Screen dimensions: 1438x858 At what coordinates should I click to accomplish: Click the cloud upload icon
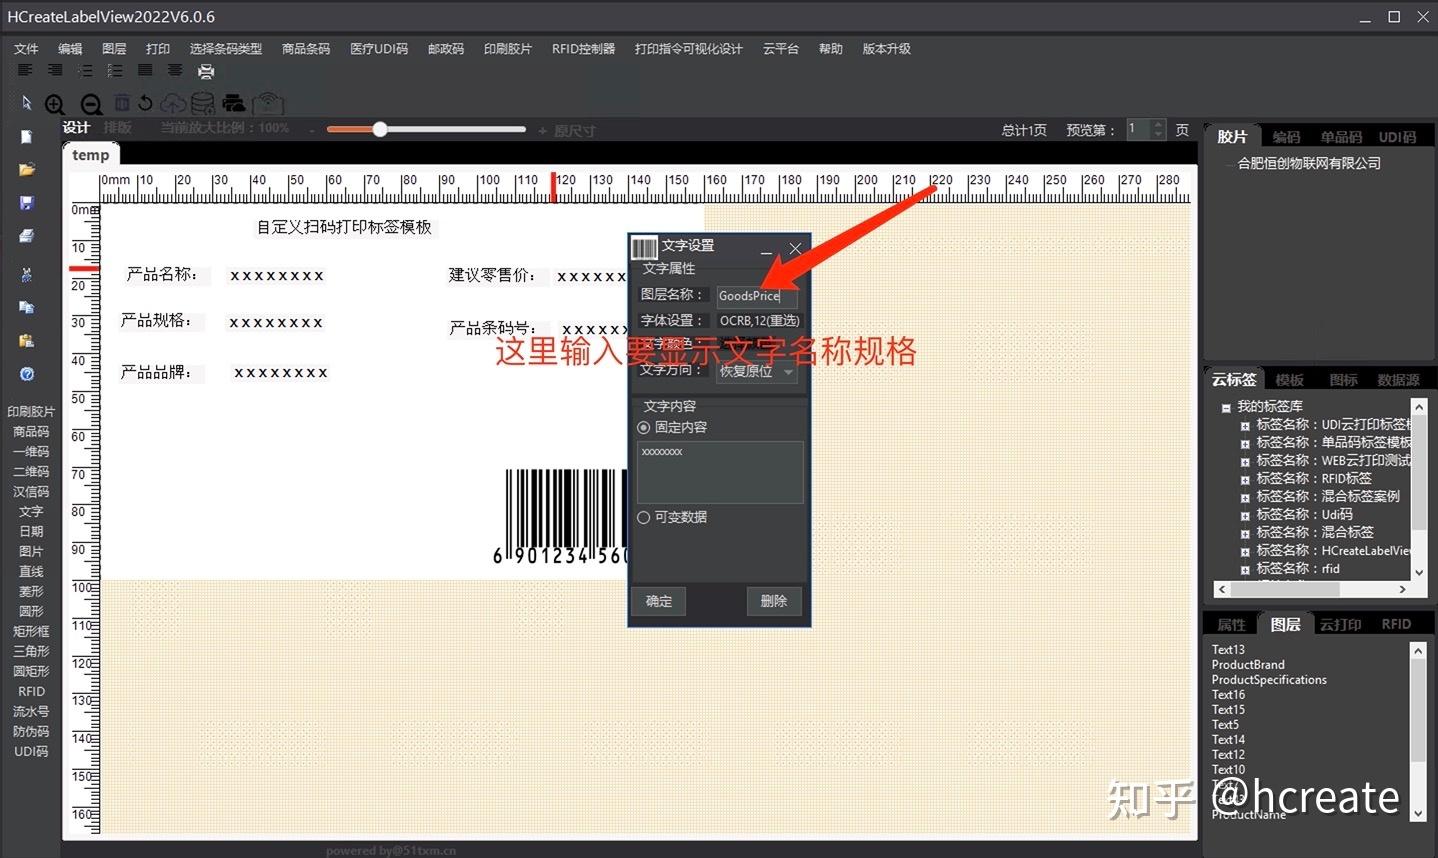point(172,103)
